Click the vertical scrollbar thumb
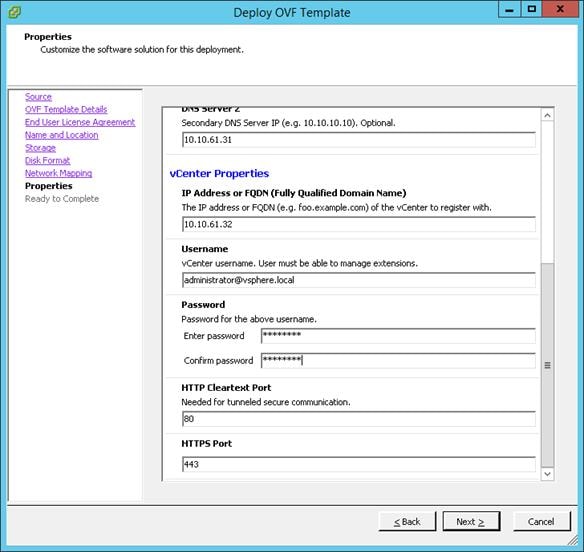Image resolution: width=584 pixels, height=552 pixels. click(547, 365)
